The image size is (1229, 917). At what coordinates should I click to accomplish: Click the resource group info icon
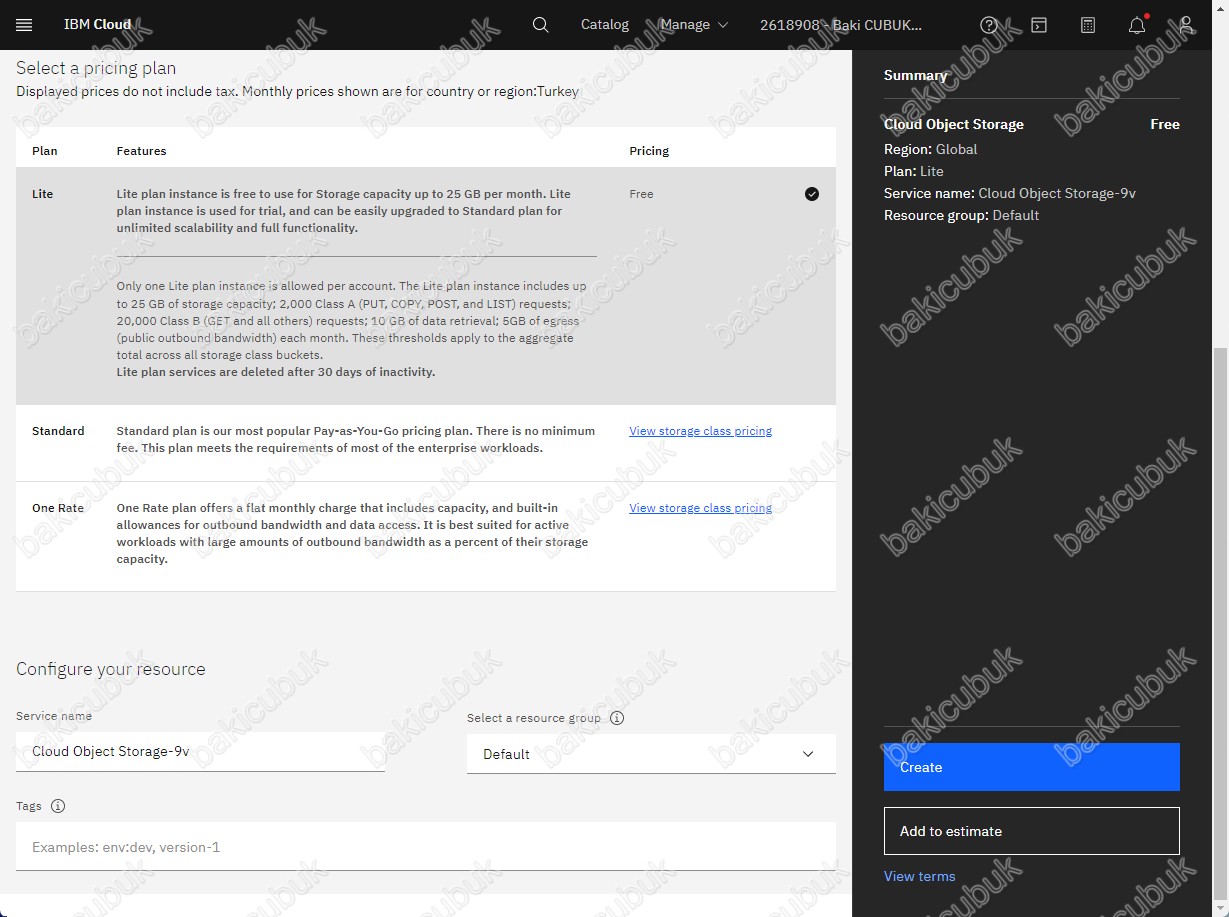[617, 718]
